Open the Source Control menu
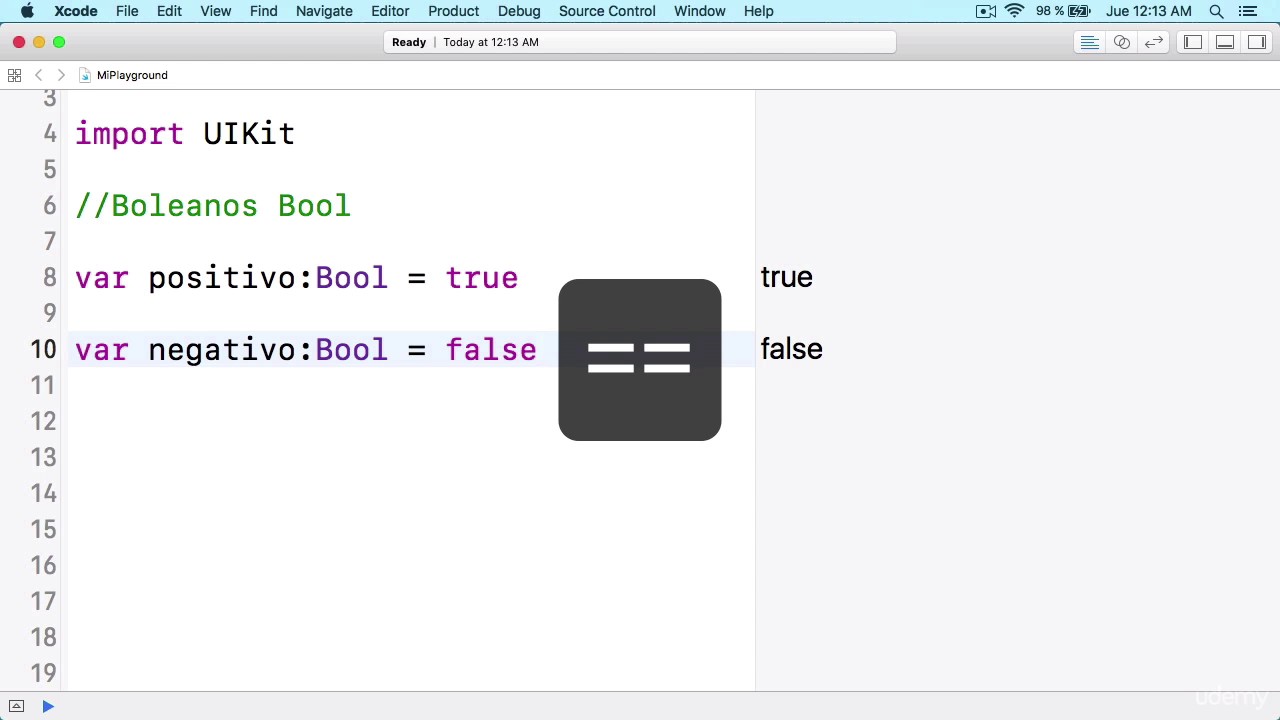The image size is (1280, 720). (x=607, y=11)
